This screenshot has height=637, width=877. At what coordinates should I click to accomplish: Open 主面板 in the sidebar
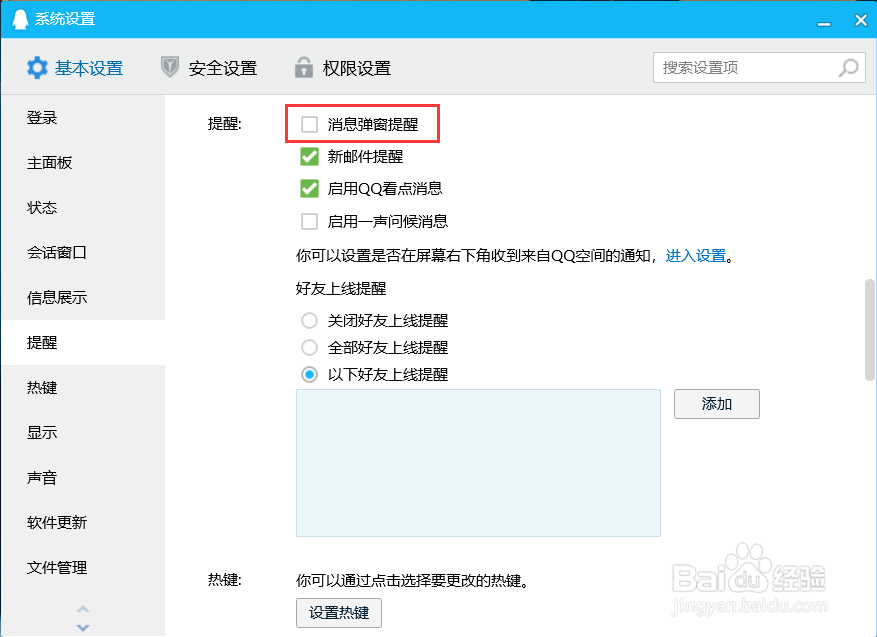point(83,163)
